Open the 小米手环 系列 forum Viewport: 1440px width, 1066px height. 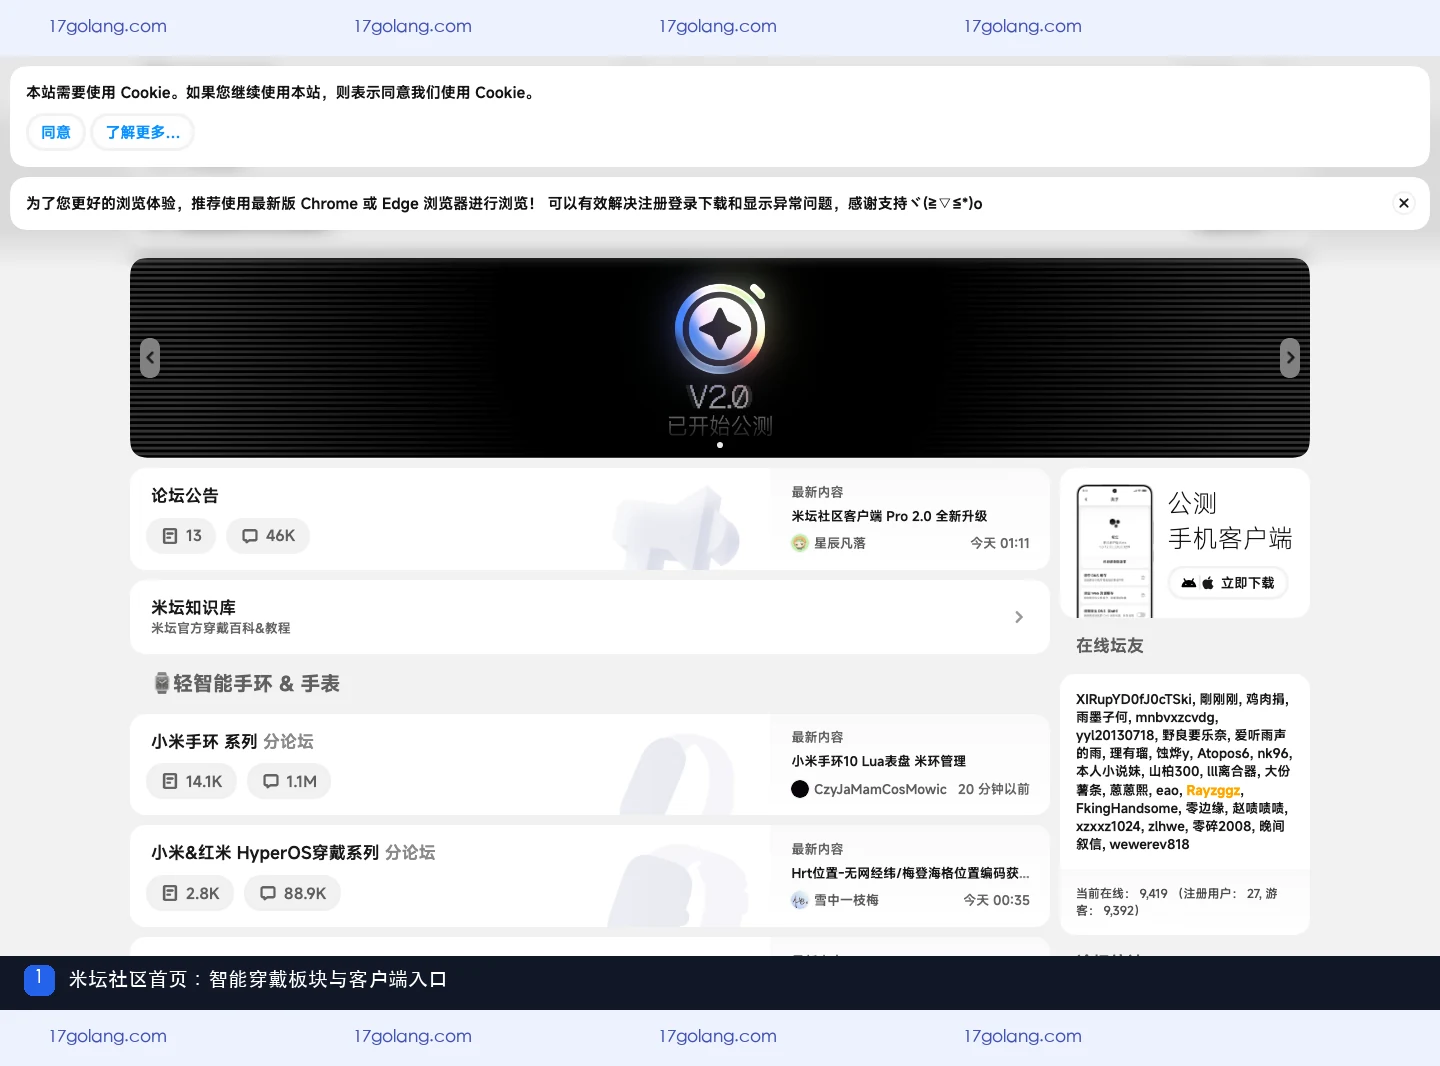pyautogui.click(x=204, y=741)
